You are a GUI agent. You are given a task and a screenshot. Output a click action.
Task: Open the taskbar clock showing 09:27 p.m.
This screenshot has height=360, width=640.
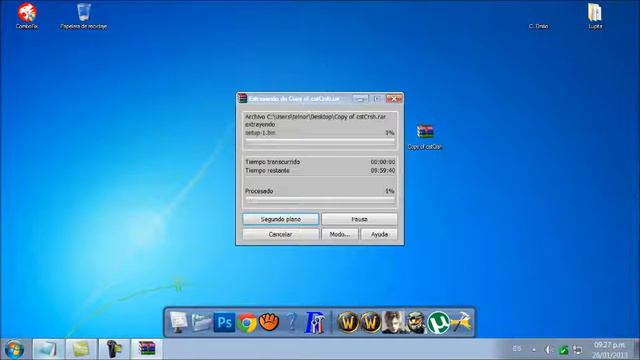(610, 349)
